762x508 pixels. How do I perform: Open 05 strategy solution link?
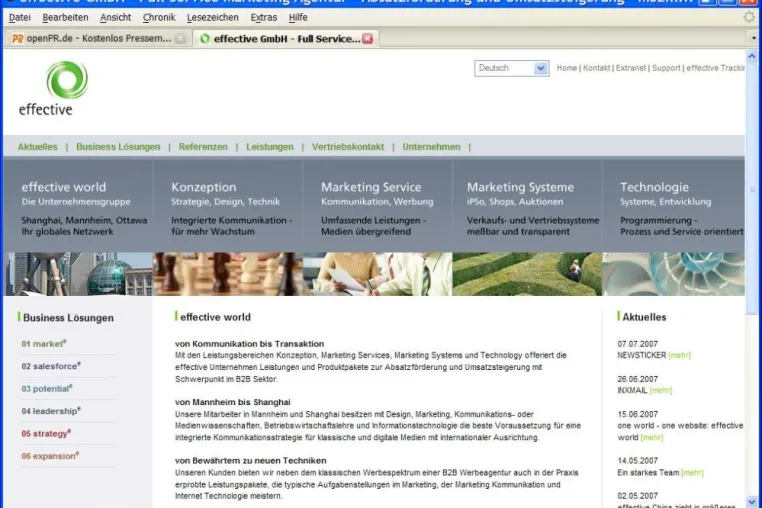coord(46,433)
